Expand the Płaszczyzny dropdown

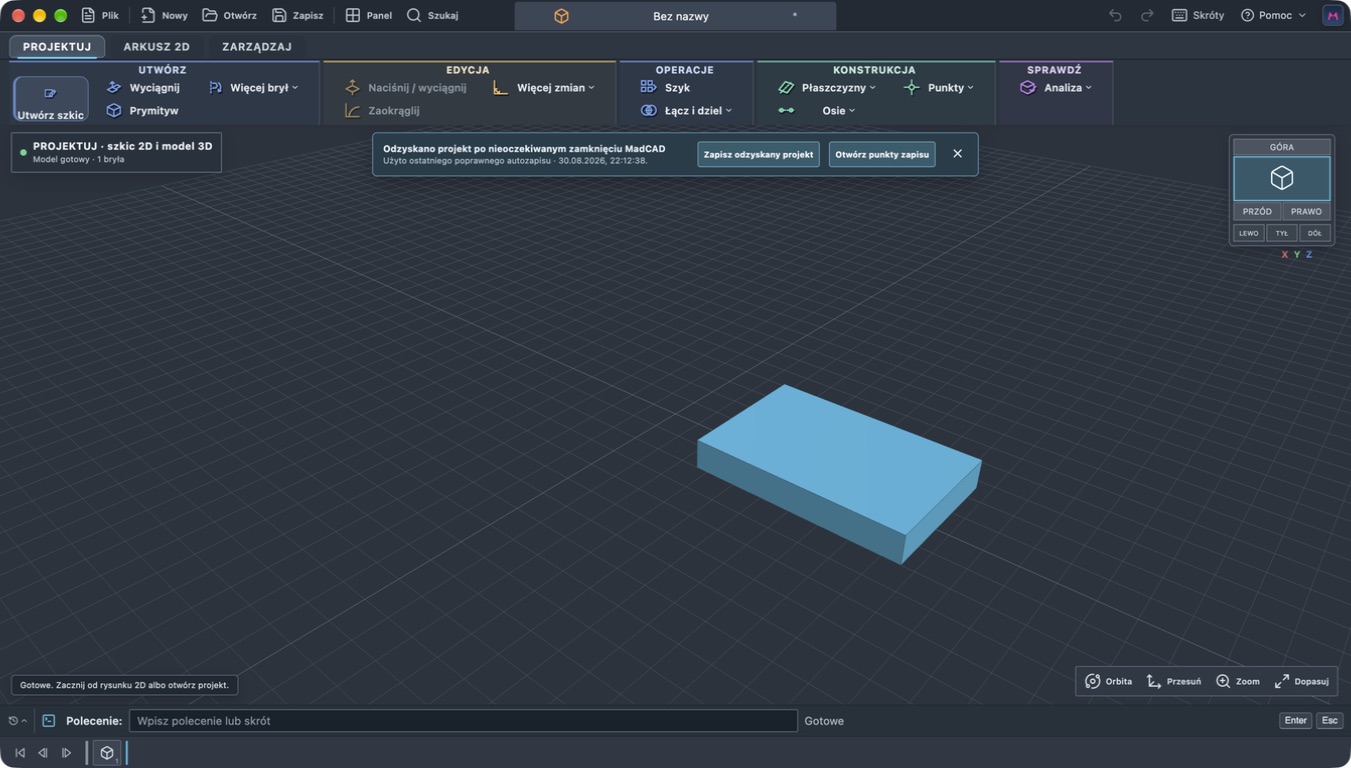(827, 88)
